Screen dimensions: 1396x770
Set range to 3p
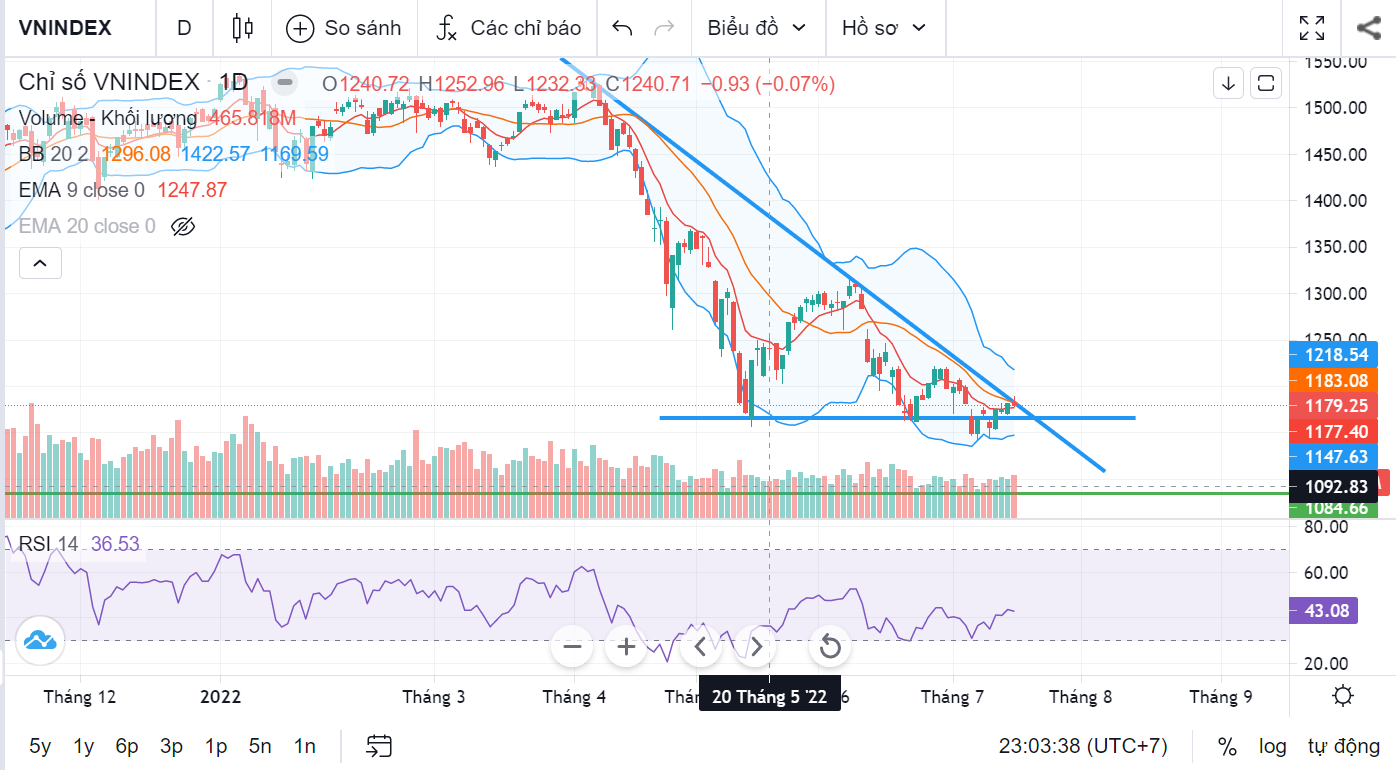[171, 746]
